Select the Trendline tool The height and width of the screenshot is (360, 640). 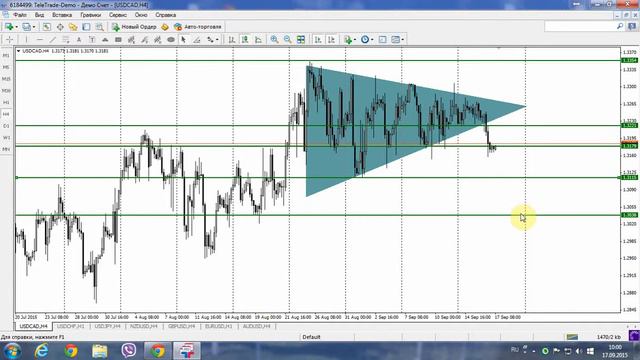pyautogui.click(x=53, y=40)
